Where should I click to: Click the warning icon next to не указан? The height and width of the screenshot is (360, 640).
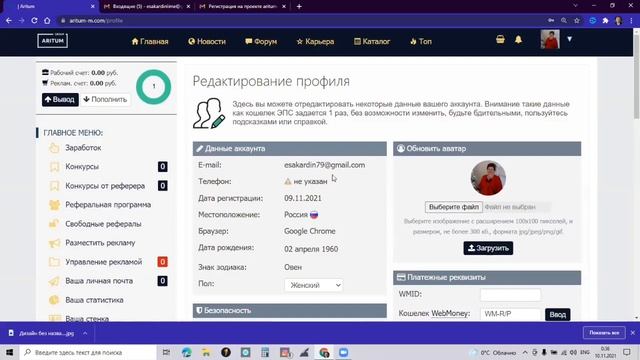click(288, 182)
